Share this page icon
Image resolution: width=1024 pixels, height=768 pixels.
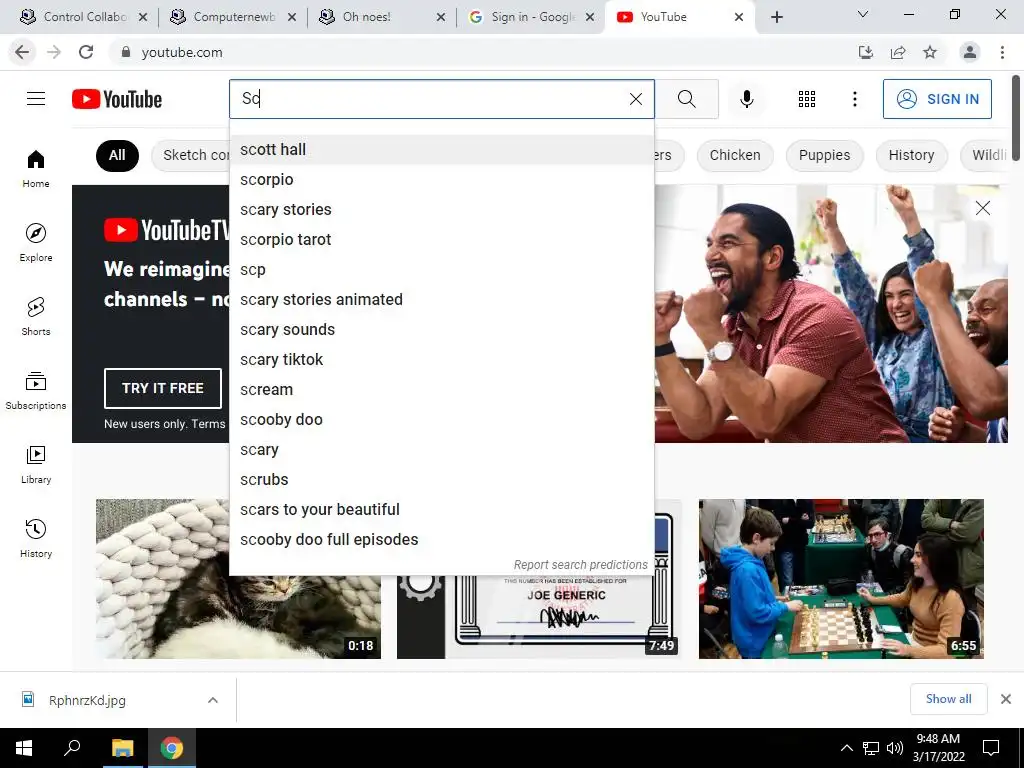click(x=898, y=52)
